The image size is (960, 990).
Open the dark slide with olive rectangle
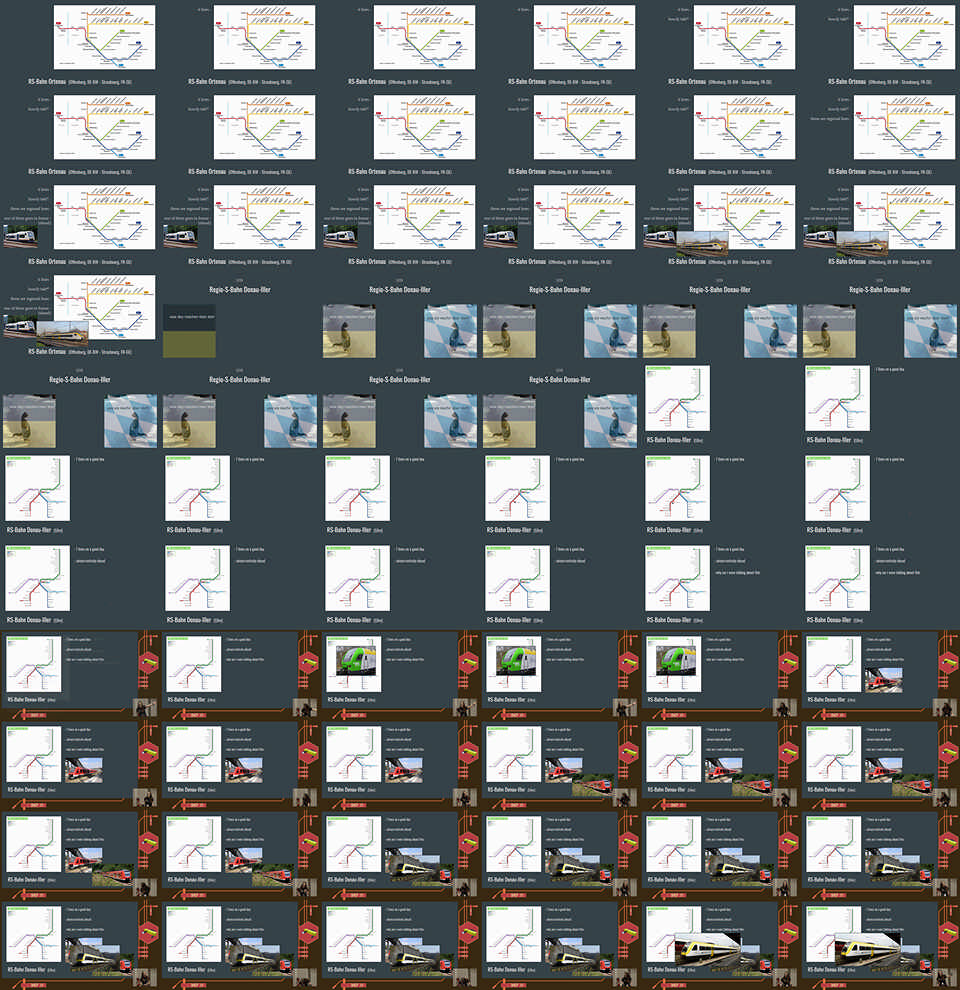[189, 330]
